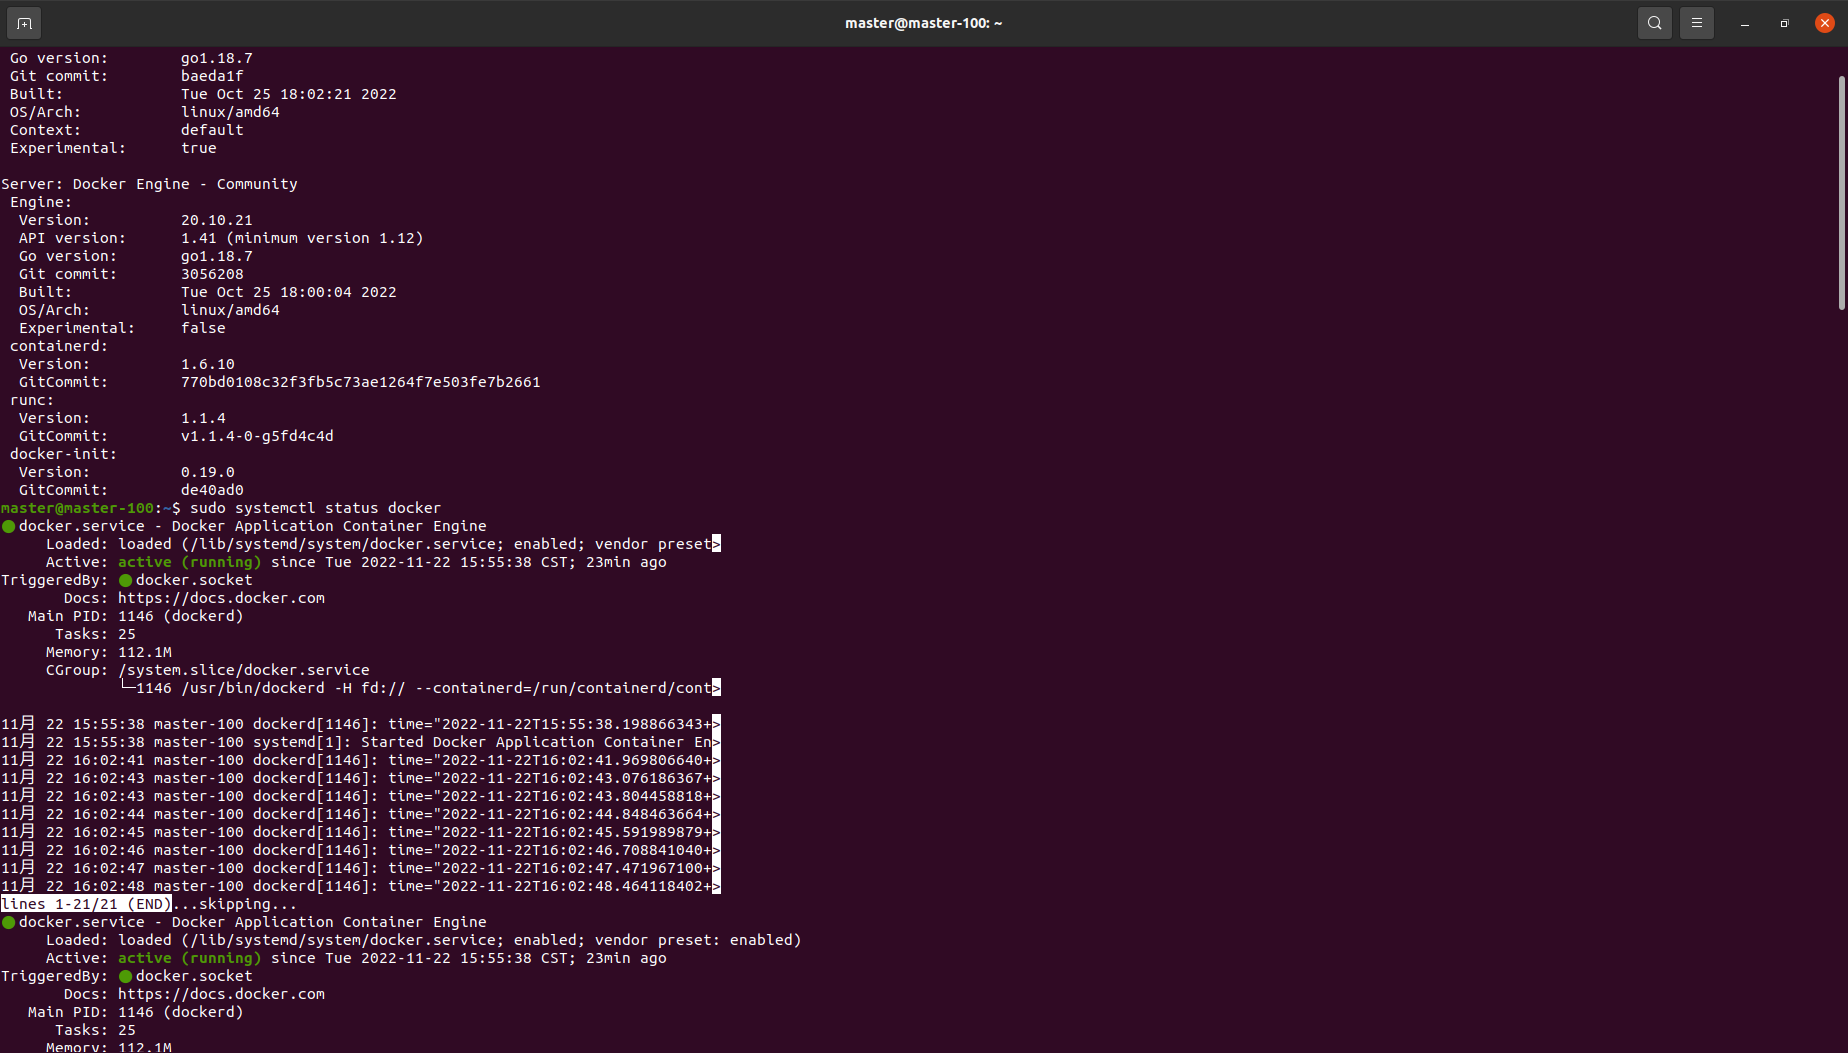Screen dimensions: 1848x1053
Task: Click the 'sudo systemctl status docker' command
Action: point(316,508)
